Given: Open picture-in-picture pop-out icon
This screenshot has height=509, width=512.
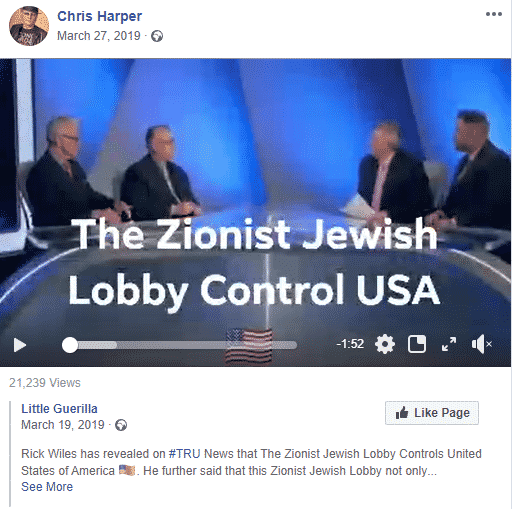Looking at the screenshot, I should point(417,344).
